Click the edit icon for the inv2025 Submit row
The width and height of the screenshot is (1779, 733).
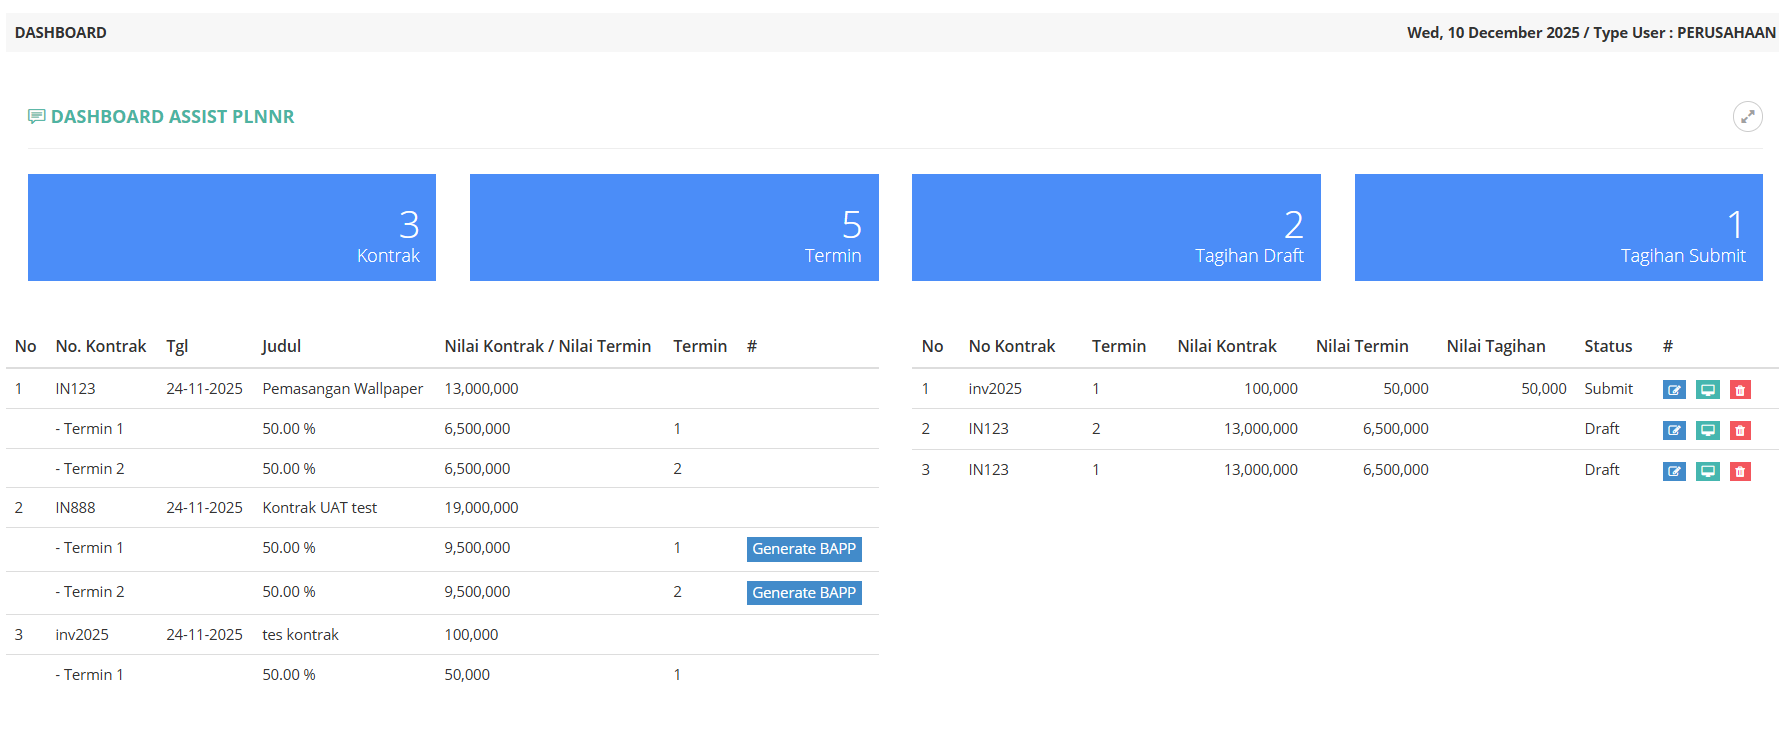(1673, 390)
